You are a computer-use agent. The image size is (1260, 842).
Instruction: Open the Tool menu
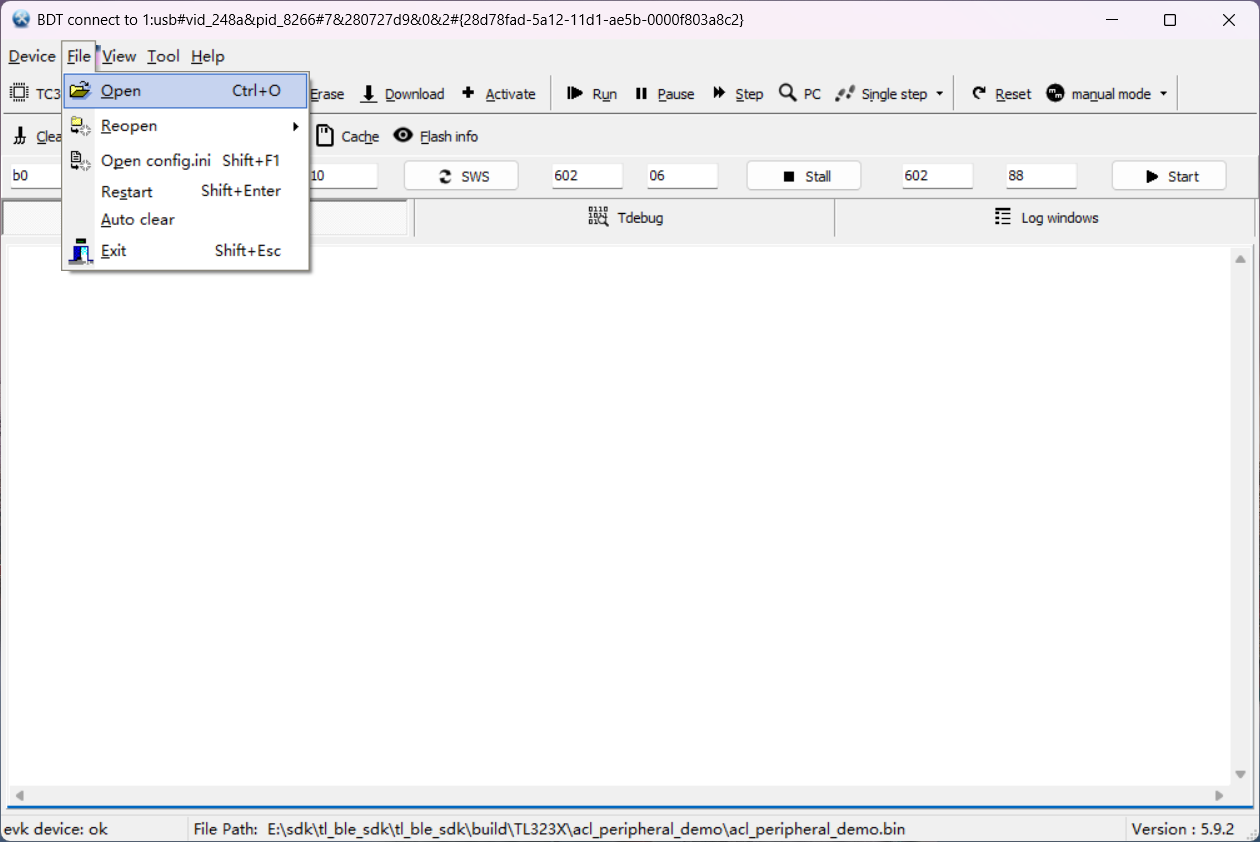pyautogui.click(x=163, y=56)
